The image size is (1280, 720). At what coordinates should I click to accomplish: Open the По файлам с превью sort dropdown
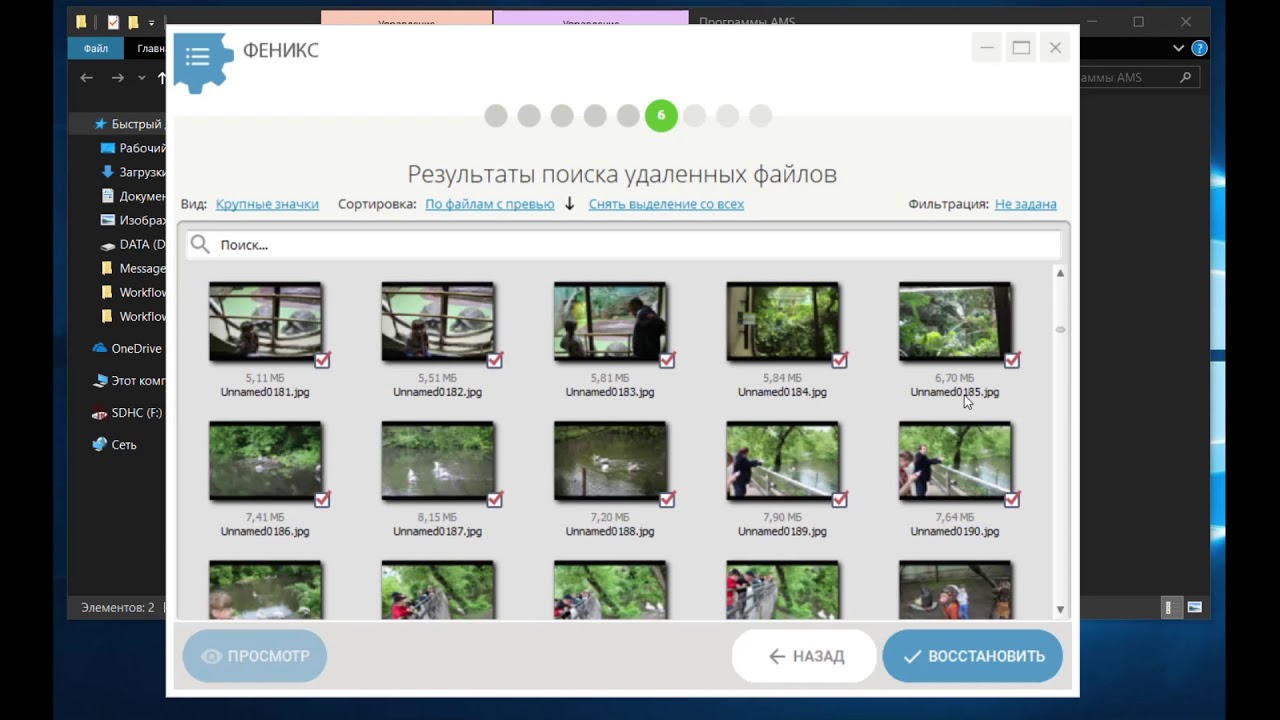click(490, 204)
